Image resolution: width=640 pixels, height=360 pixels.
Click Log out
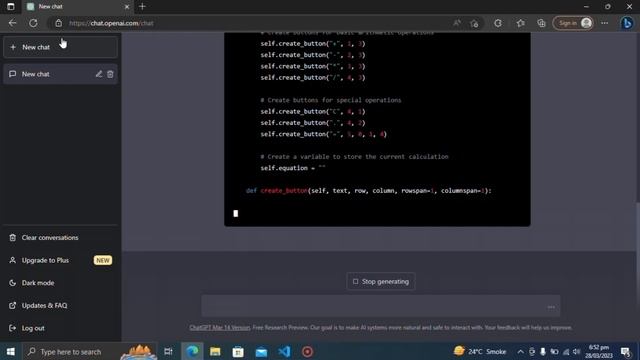click(x=33, y=328)
